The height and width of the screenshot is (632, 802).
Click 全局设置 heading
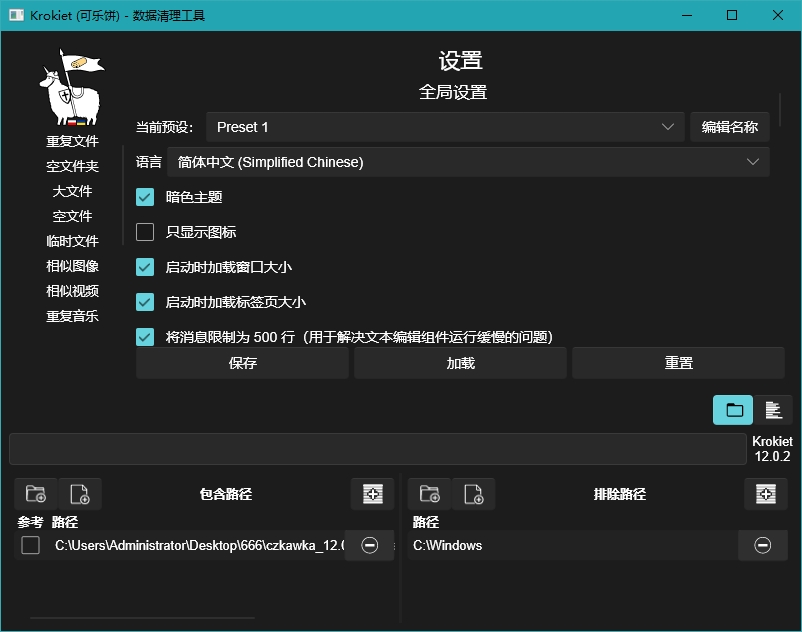pos(453,93)
